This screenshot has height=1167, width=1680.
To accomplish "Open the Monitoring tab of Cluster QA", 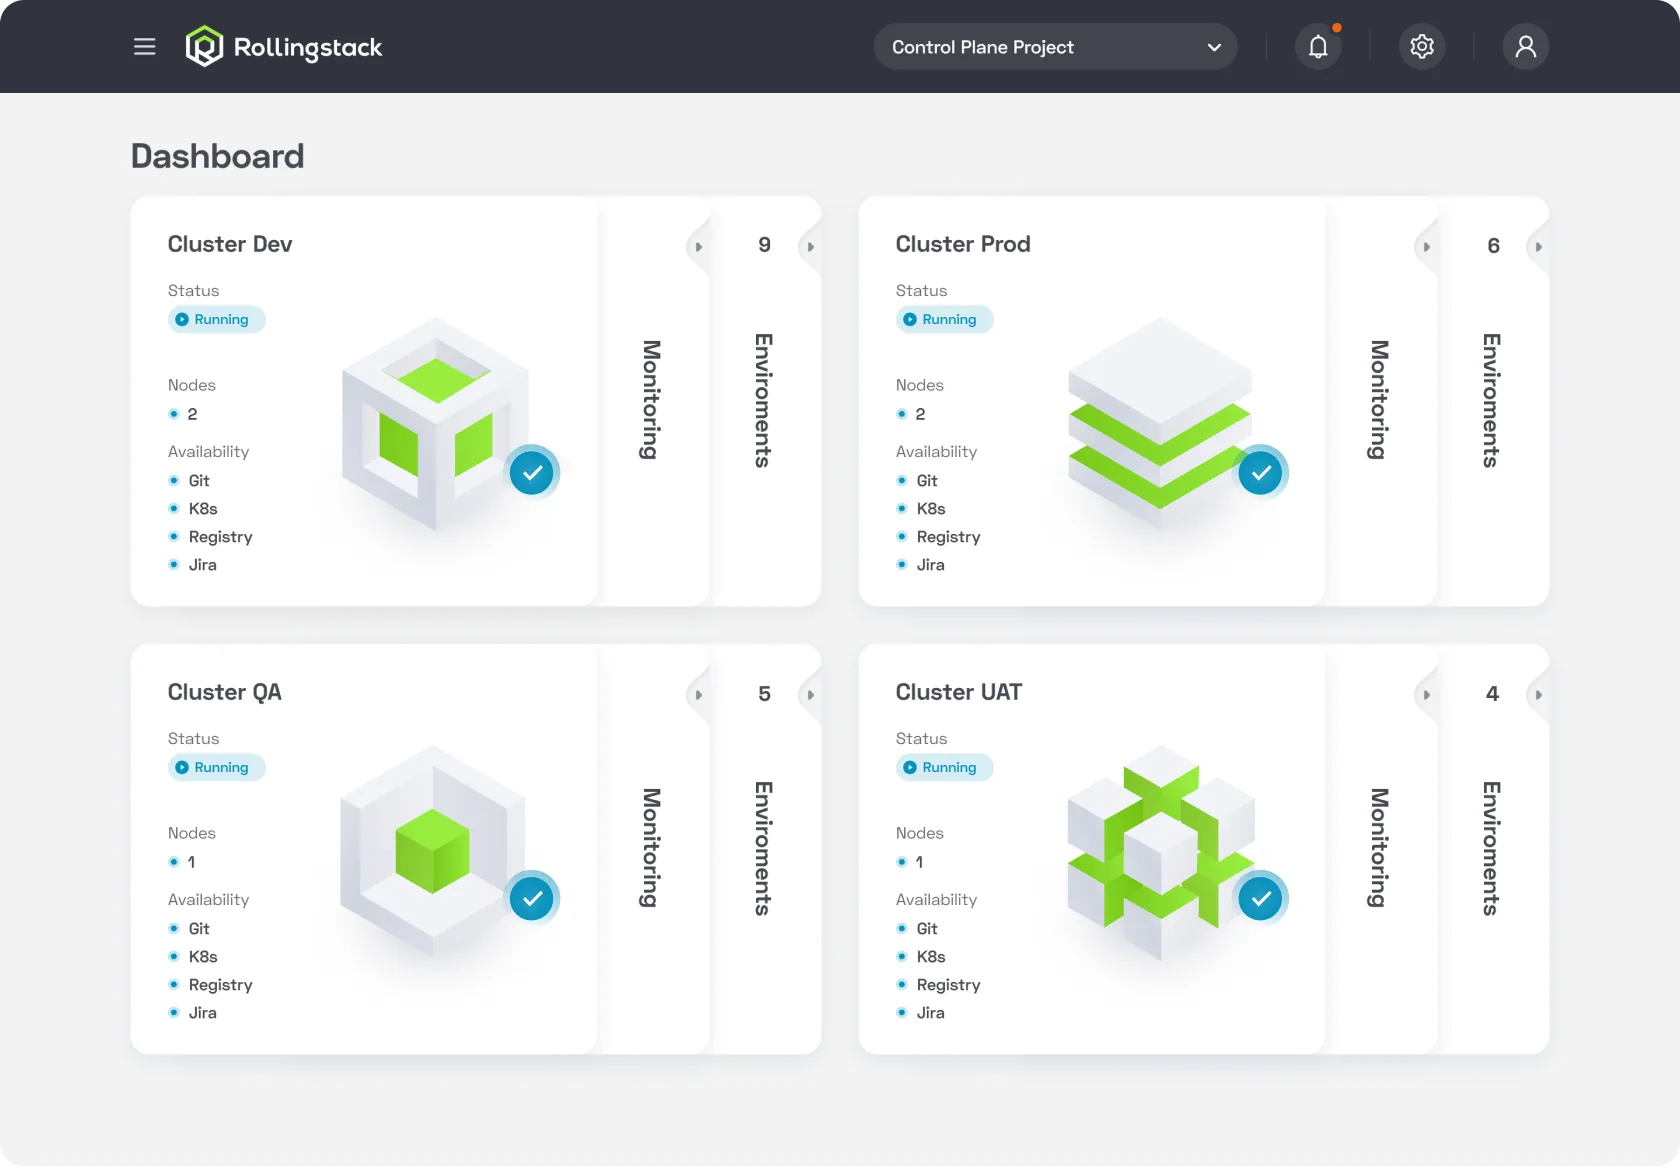I will 651,848.
